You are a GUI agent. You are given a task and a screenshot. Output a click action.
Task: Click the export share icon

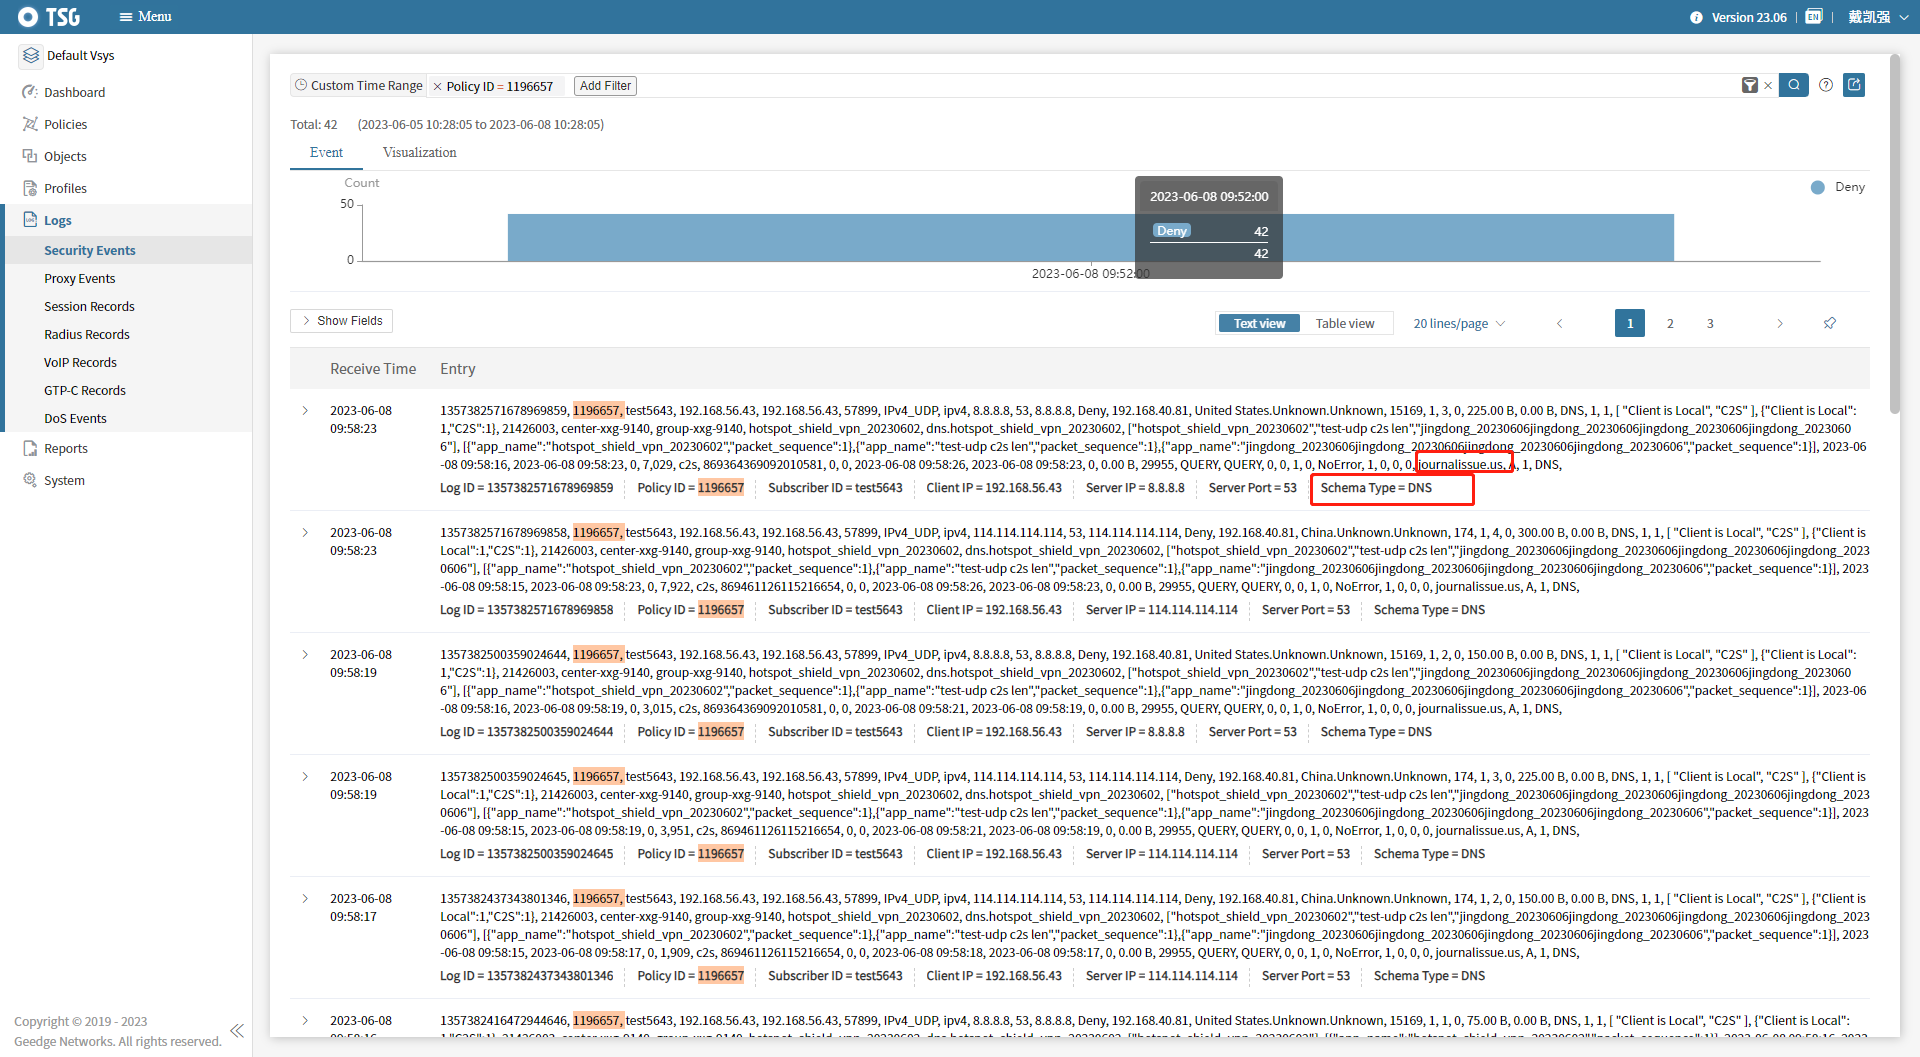point(1854,85)
